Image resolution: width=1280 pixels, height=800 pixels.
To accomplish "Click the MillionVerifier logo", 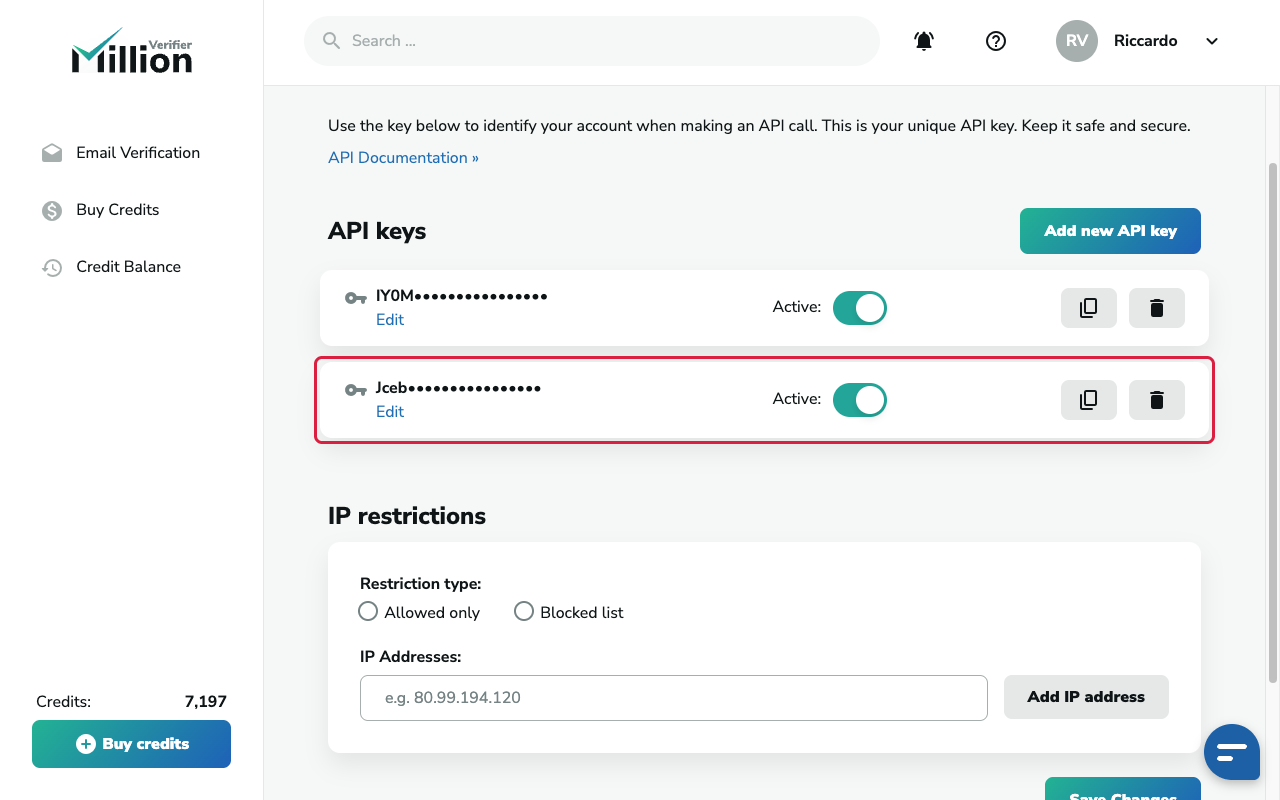I will pyautogui.click(x=132, y=51).
